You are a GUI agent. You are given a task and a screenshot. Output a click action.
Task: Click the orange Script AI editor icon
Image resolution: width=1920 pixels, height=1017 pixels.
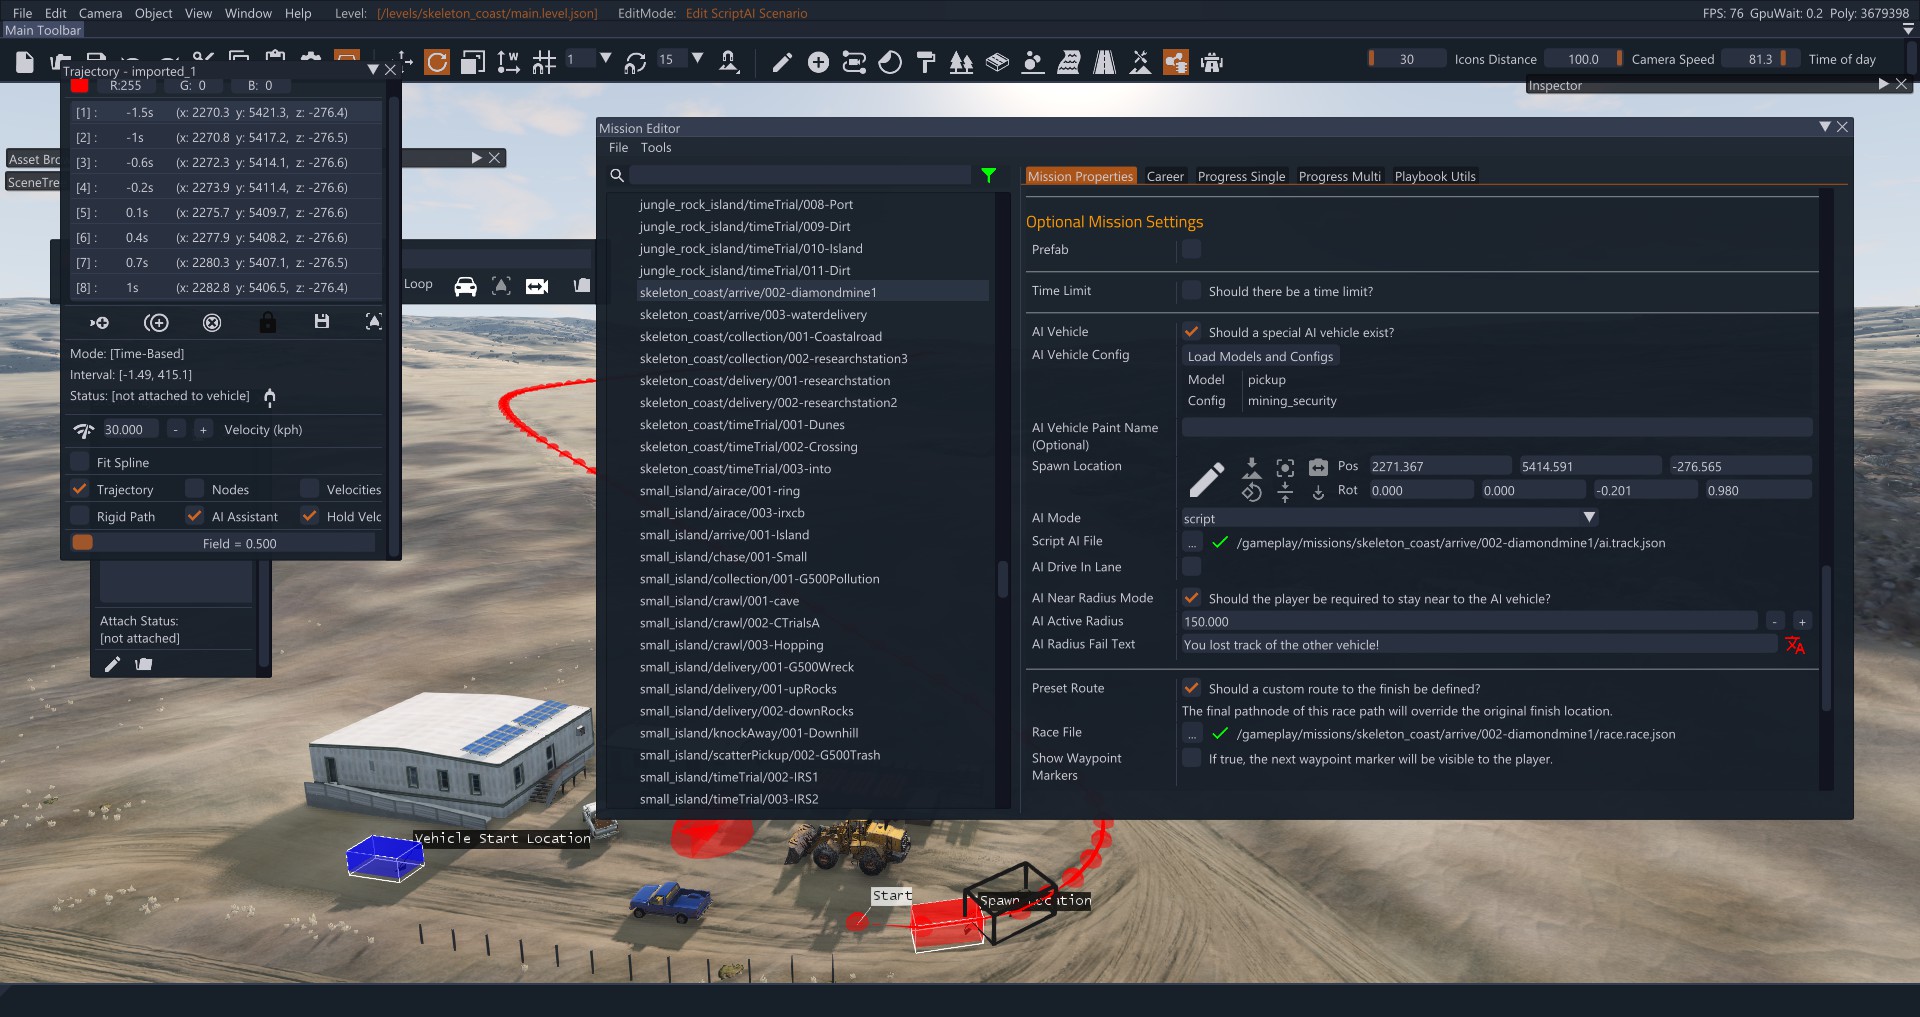point(1176,62)
